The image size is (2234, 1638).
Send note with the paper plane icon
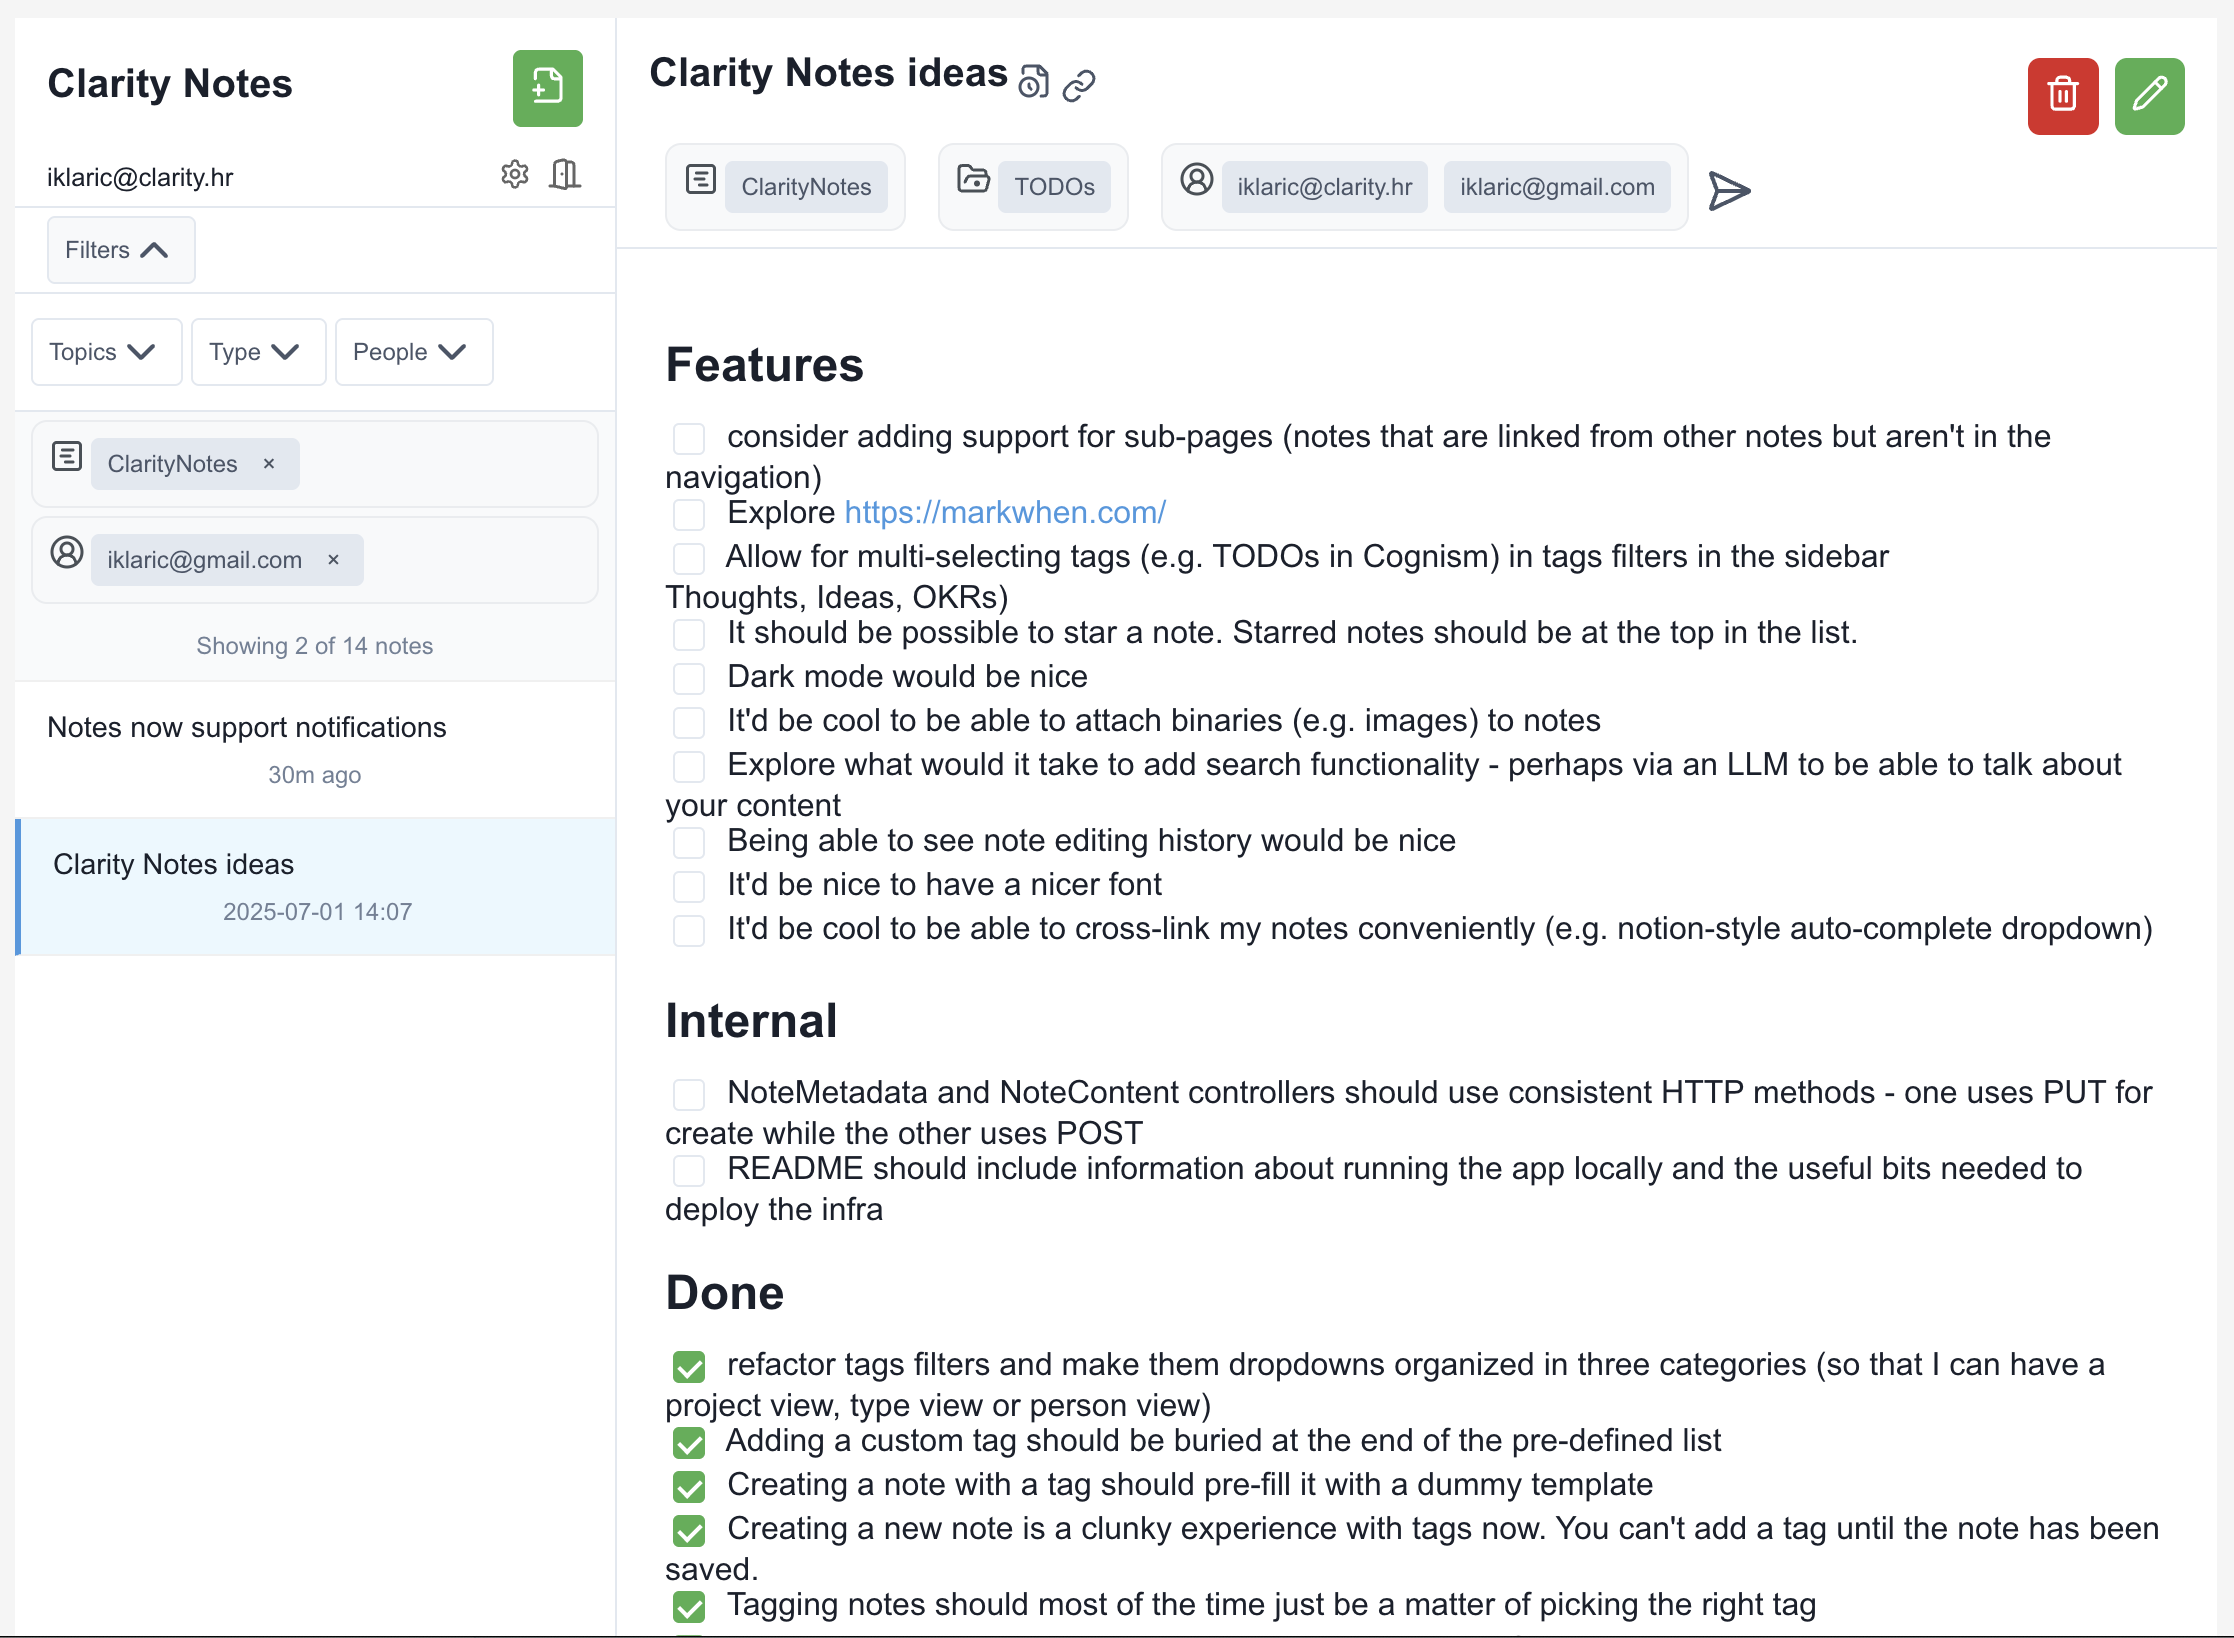[1729, 190]
